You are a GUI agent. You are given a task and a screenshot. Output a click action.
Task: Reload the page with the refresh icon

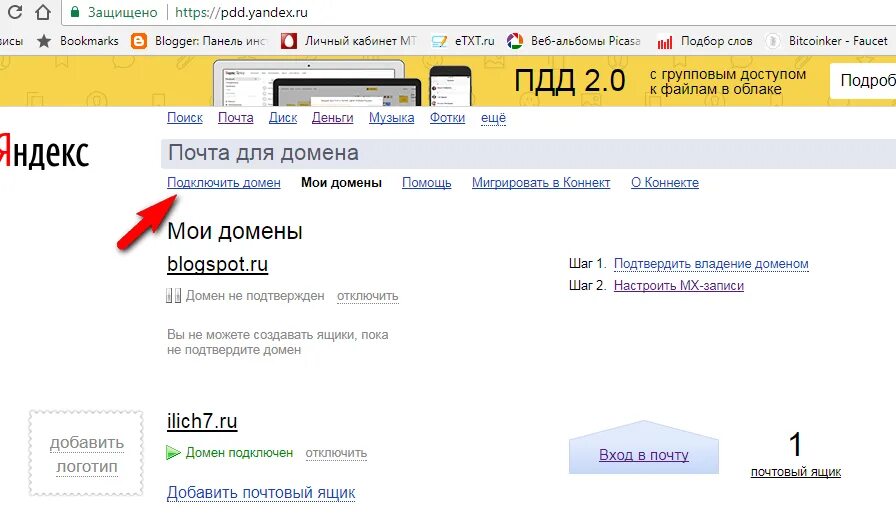14,11
